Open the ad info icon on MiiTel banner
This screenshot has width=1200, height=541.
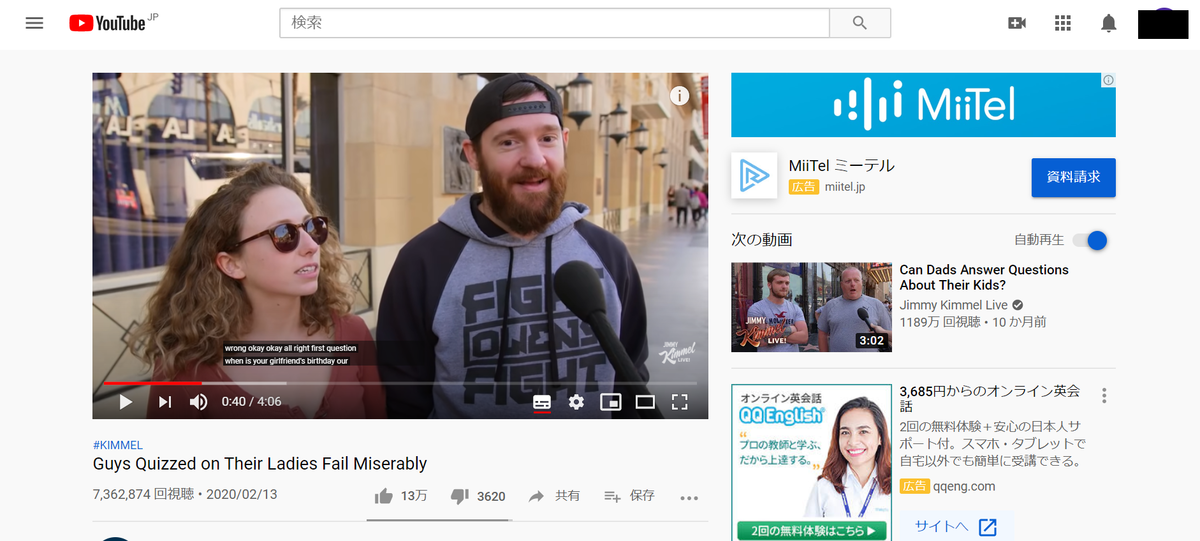coord(1108,80)
